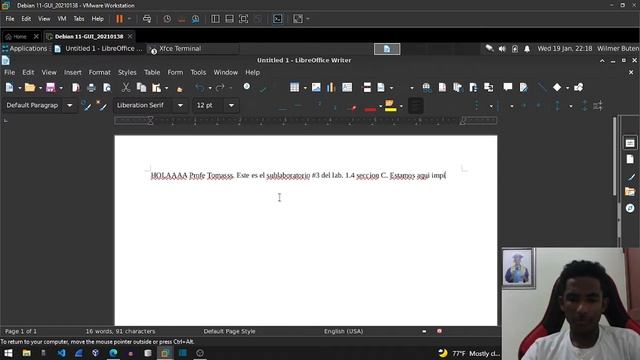Screen dimensions: 640x360
Task: Click the Insert Hyperlink globe icon
Action: (x=427, y=87)
